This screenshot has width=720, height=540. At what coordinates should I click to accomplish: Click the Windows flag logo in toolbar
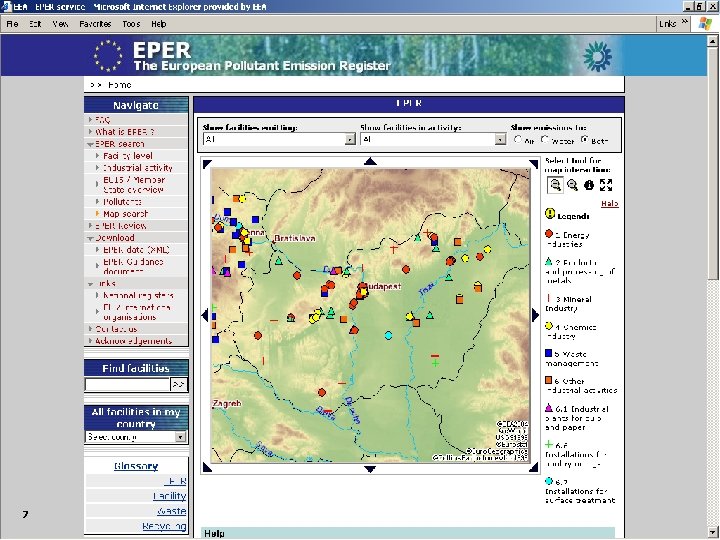705,24
